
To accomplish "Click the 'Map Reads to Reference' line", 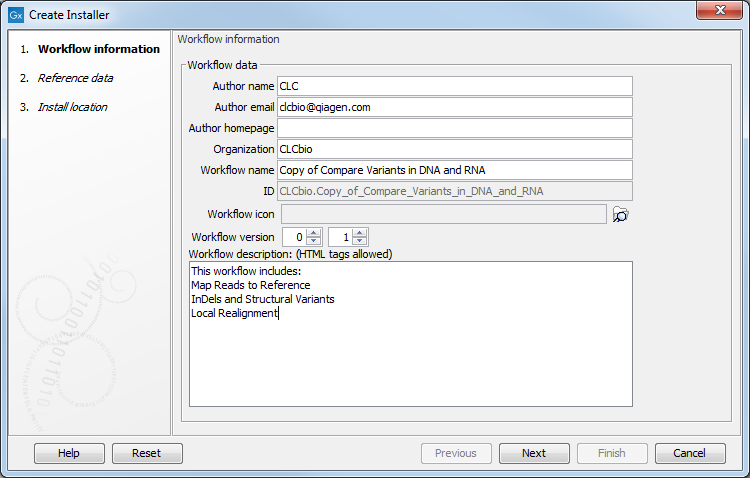I will coord(251,285).
